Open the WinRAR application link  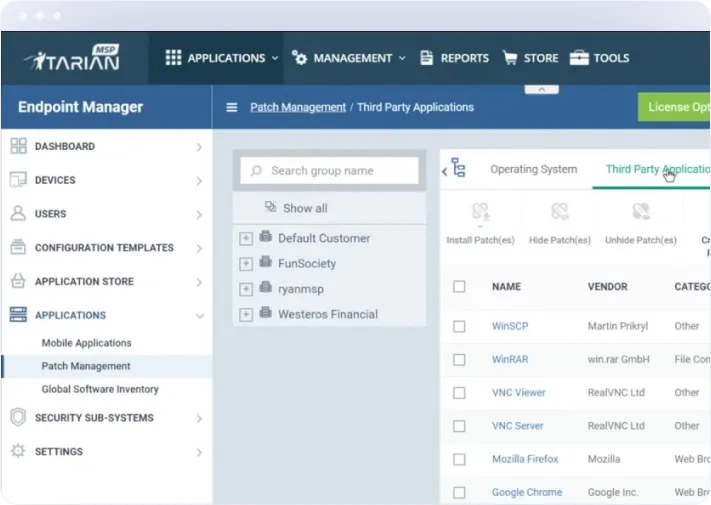pos(510,359)
